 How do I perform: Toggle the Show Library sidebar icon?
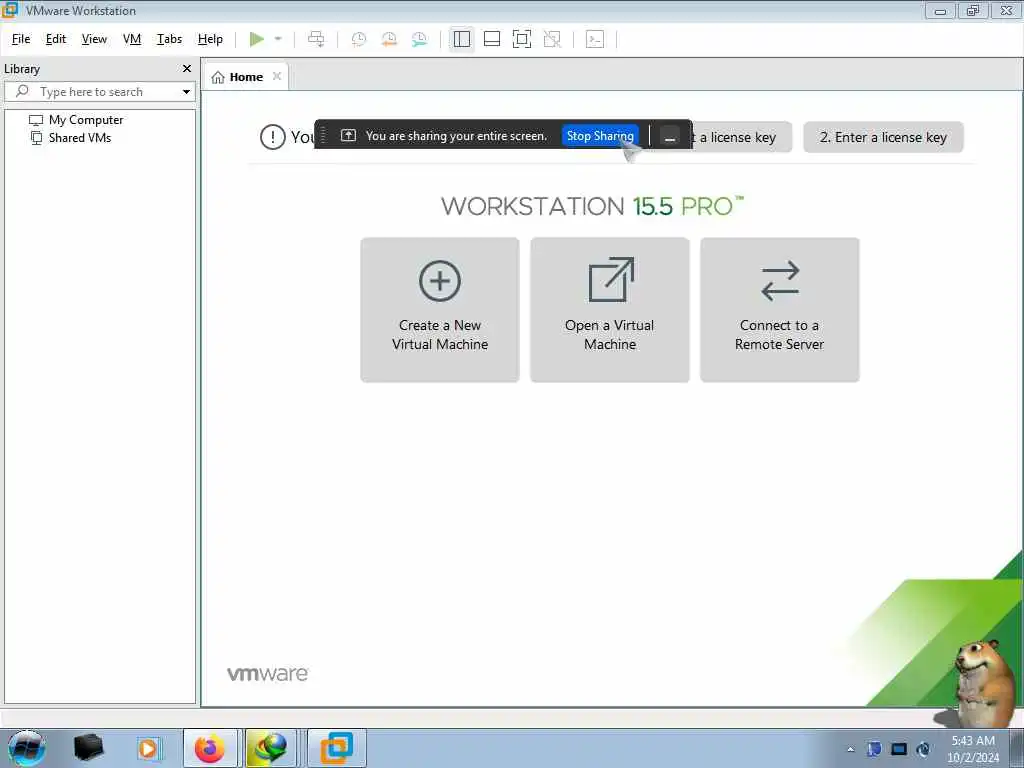(462, 39)
